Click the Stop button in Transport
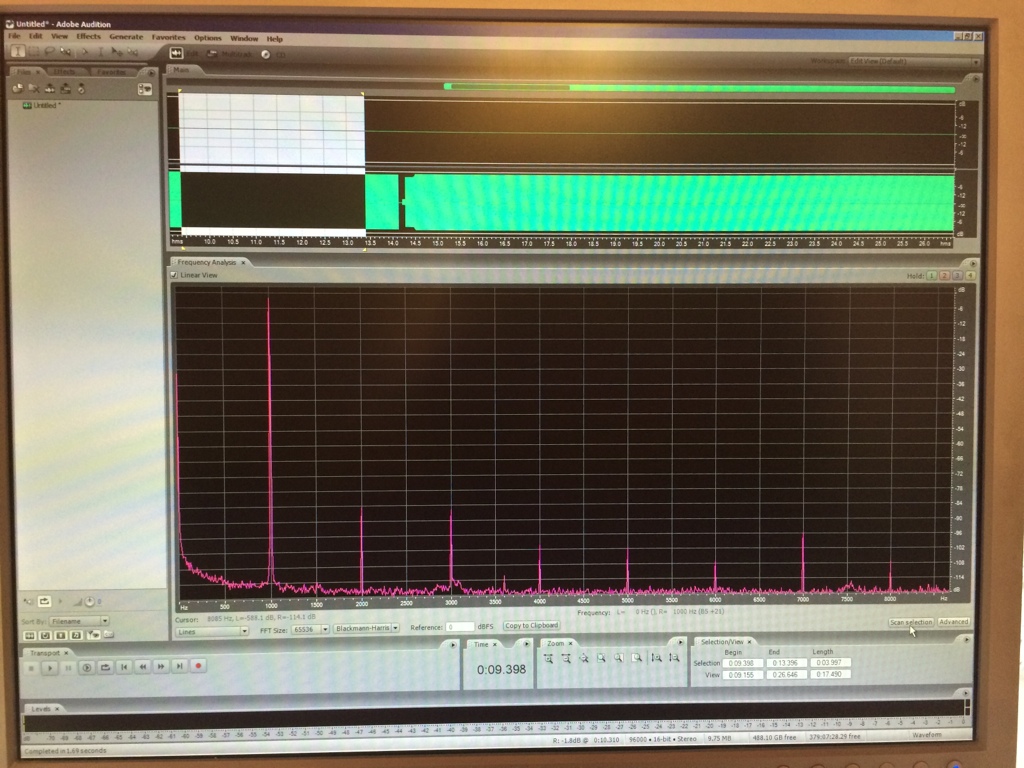The width and height of the screenshot is (1024, 768). pos(31,667)
